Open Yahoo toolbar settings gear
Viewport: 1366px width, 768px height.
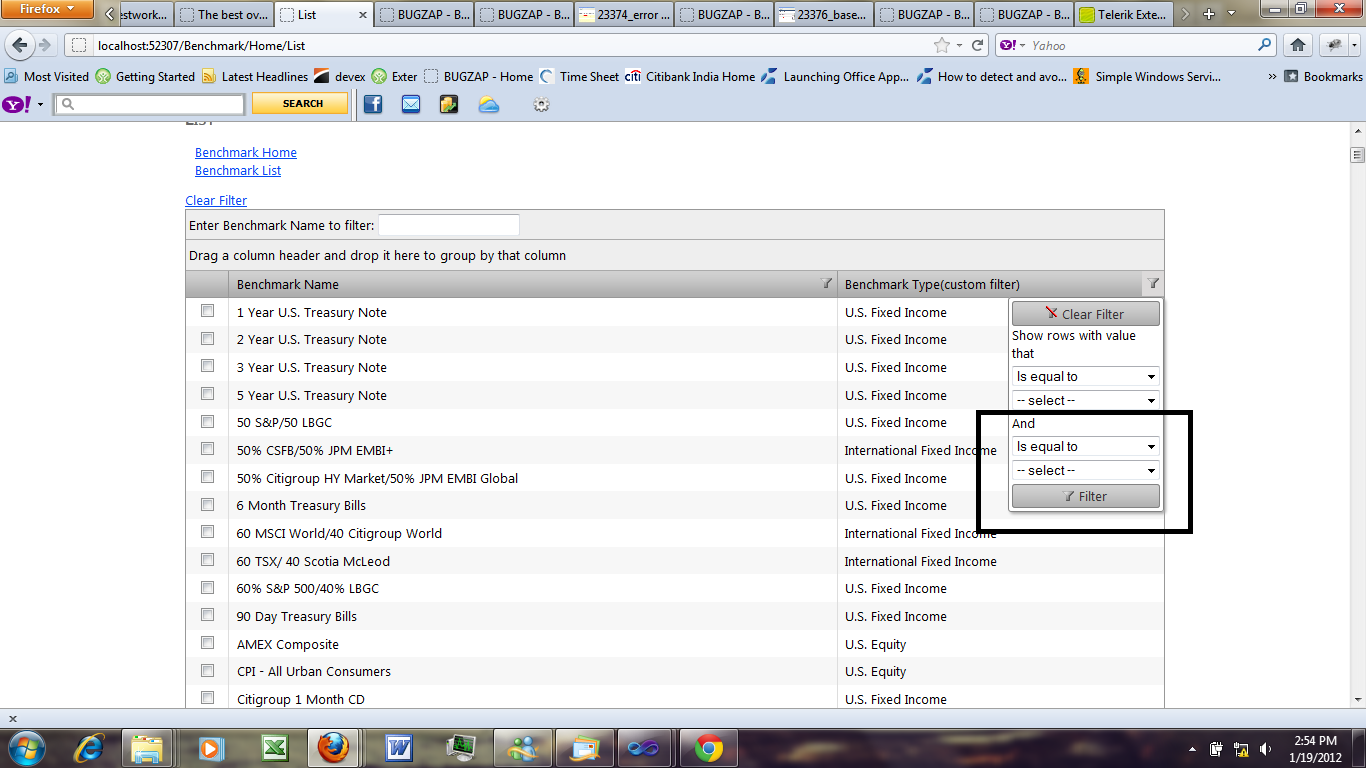tap(541, 104)
